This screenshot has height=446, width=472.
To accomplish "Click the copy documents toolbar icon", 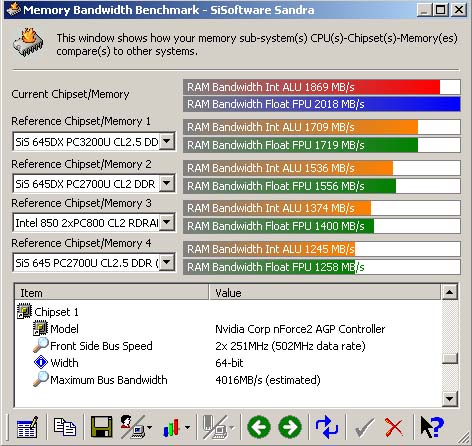I will [65, 427].
